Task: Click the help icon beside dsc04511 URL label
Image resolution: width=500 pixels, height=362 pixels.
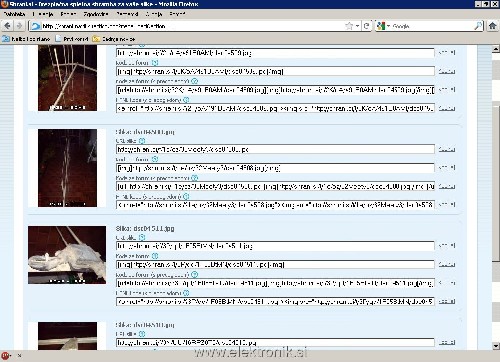Action: pyautogui.click(x=142, y=237)
